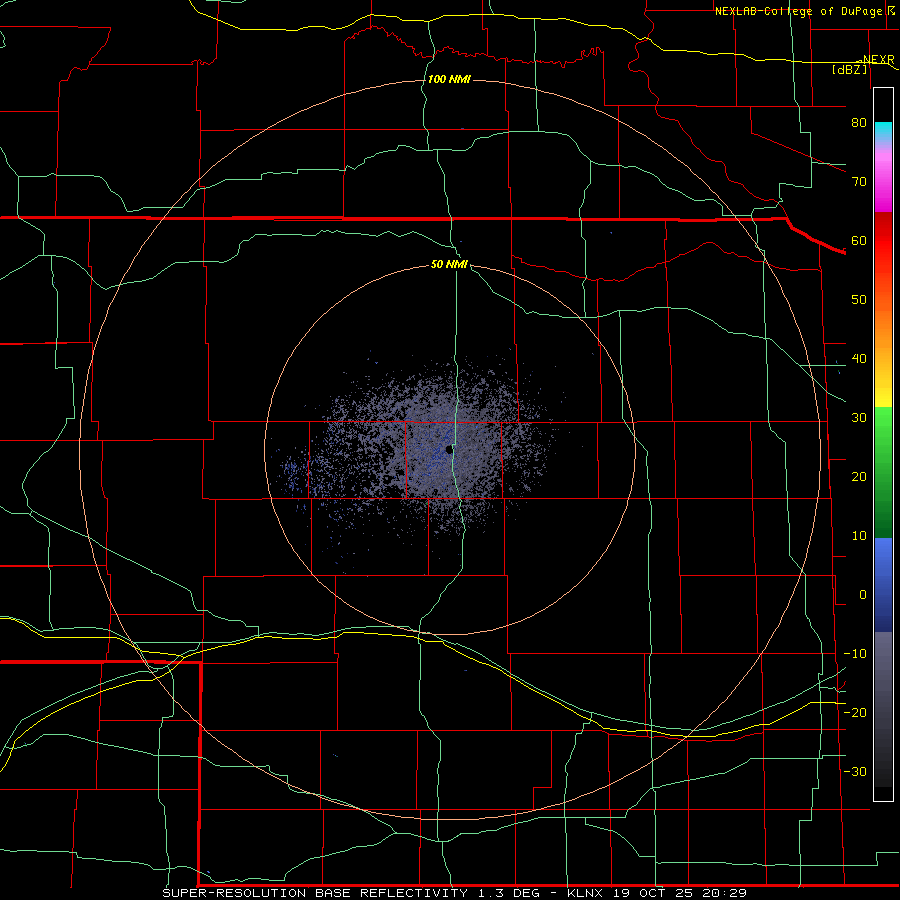Click the 30 value on the dBZ scale
Screen dimensions: 900x900
click(x=859, y=417)
